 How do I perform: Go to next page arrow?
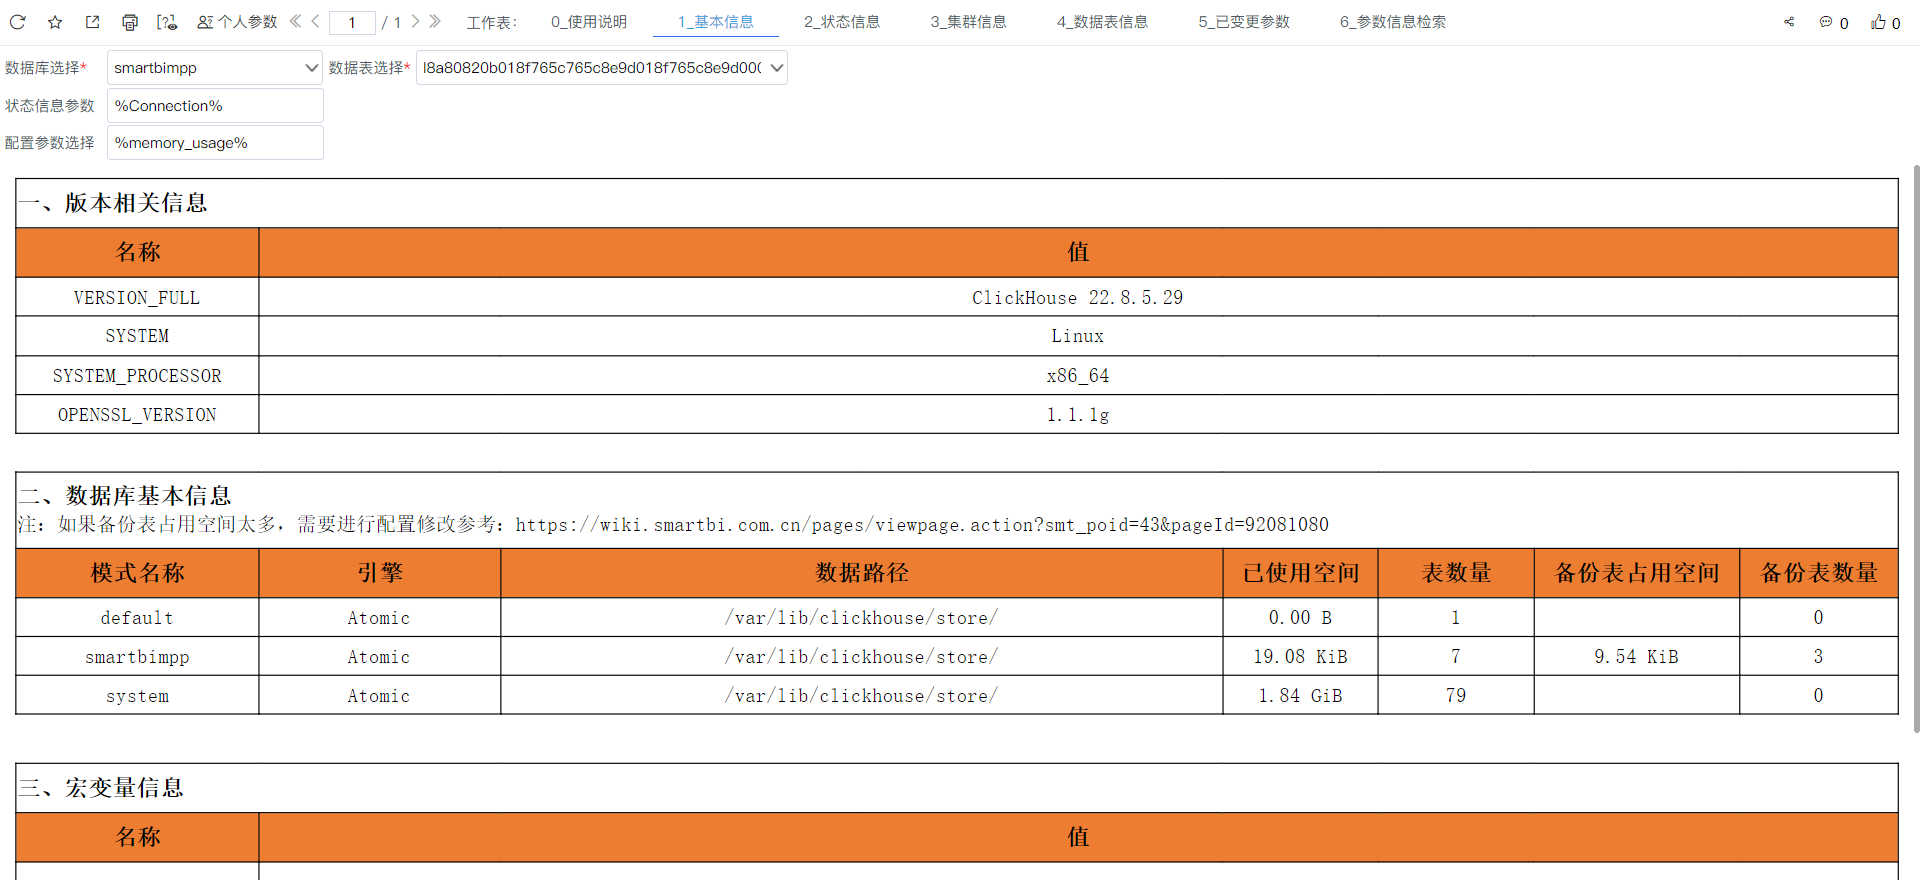tap(415, 21)
